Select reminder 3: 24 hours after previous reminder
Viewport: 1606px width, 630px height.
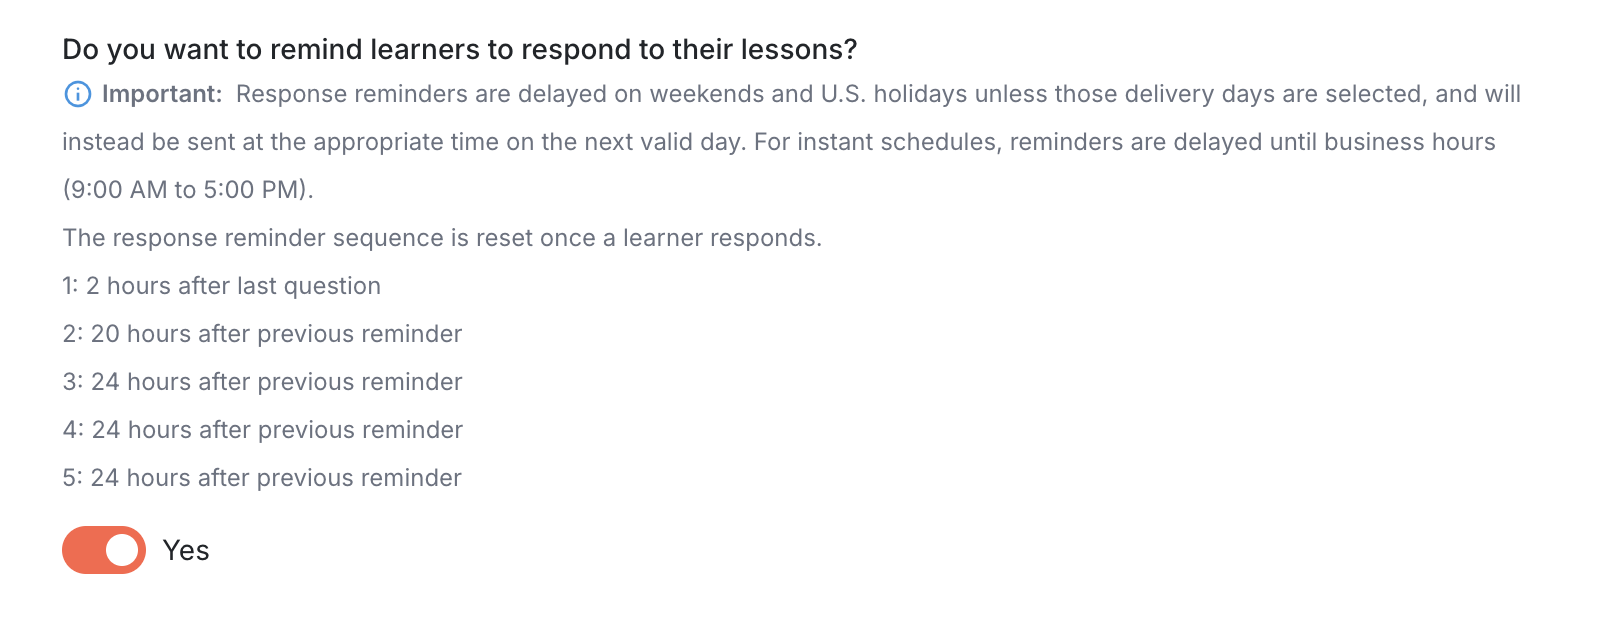point(262,382)
